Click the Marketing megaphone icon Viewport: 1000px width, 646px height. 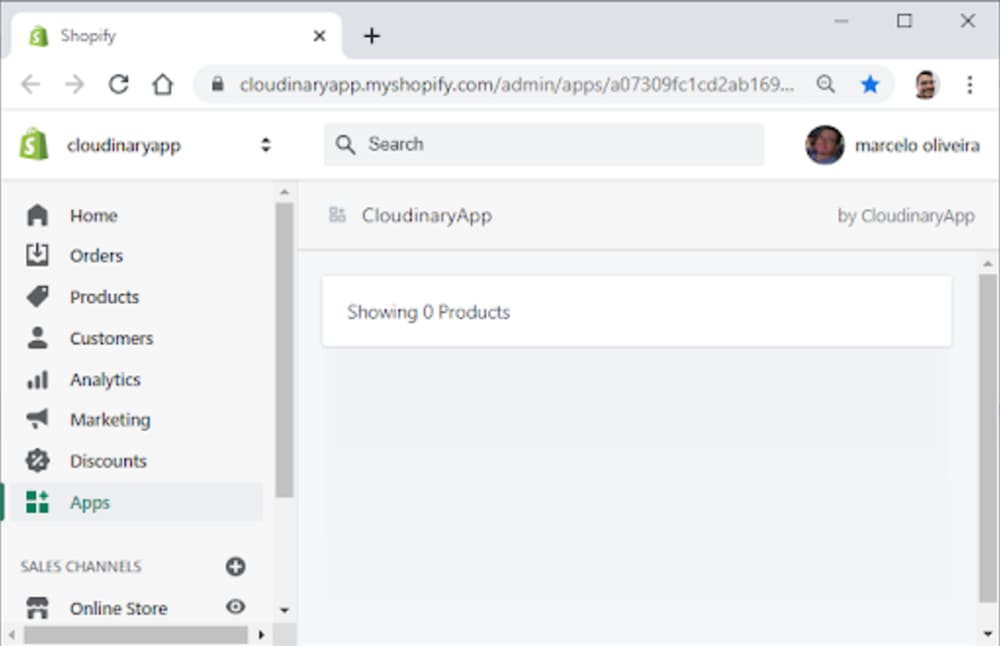[37, 419]
